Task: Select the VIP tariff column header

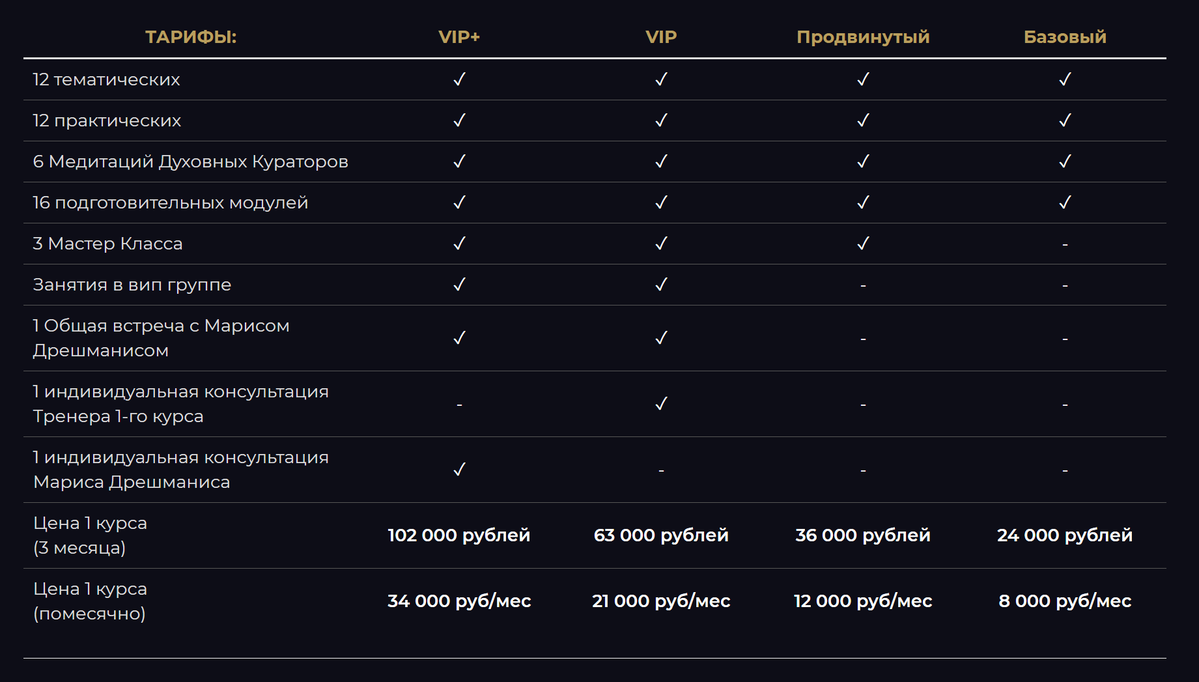Action: point(661,37)
